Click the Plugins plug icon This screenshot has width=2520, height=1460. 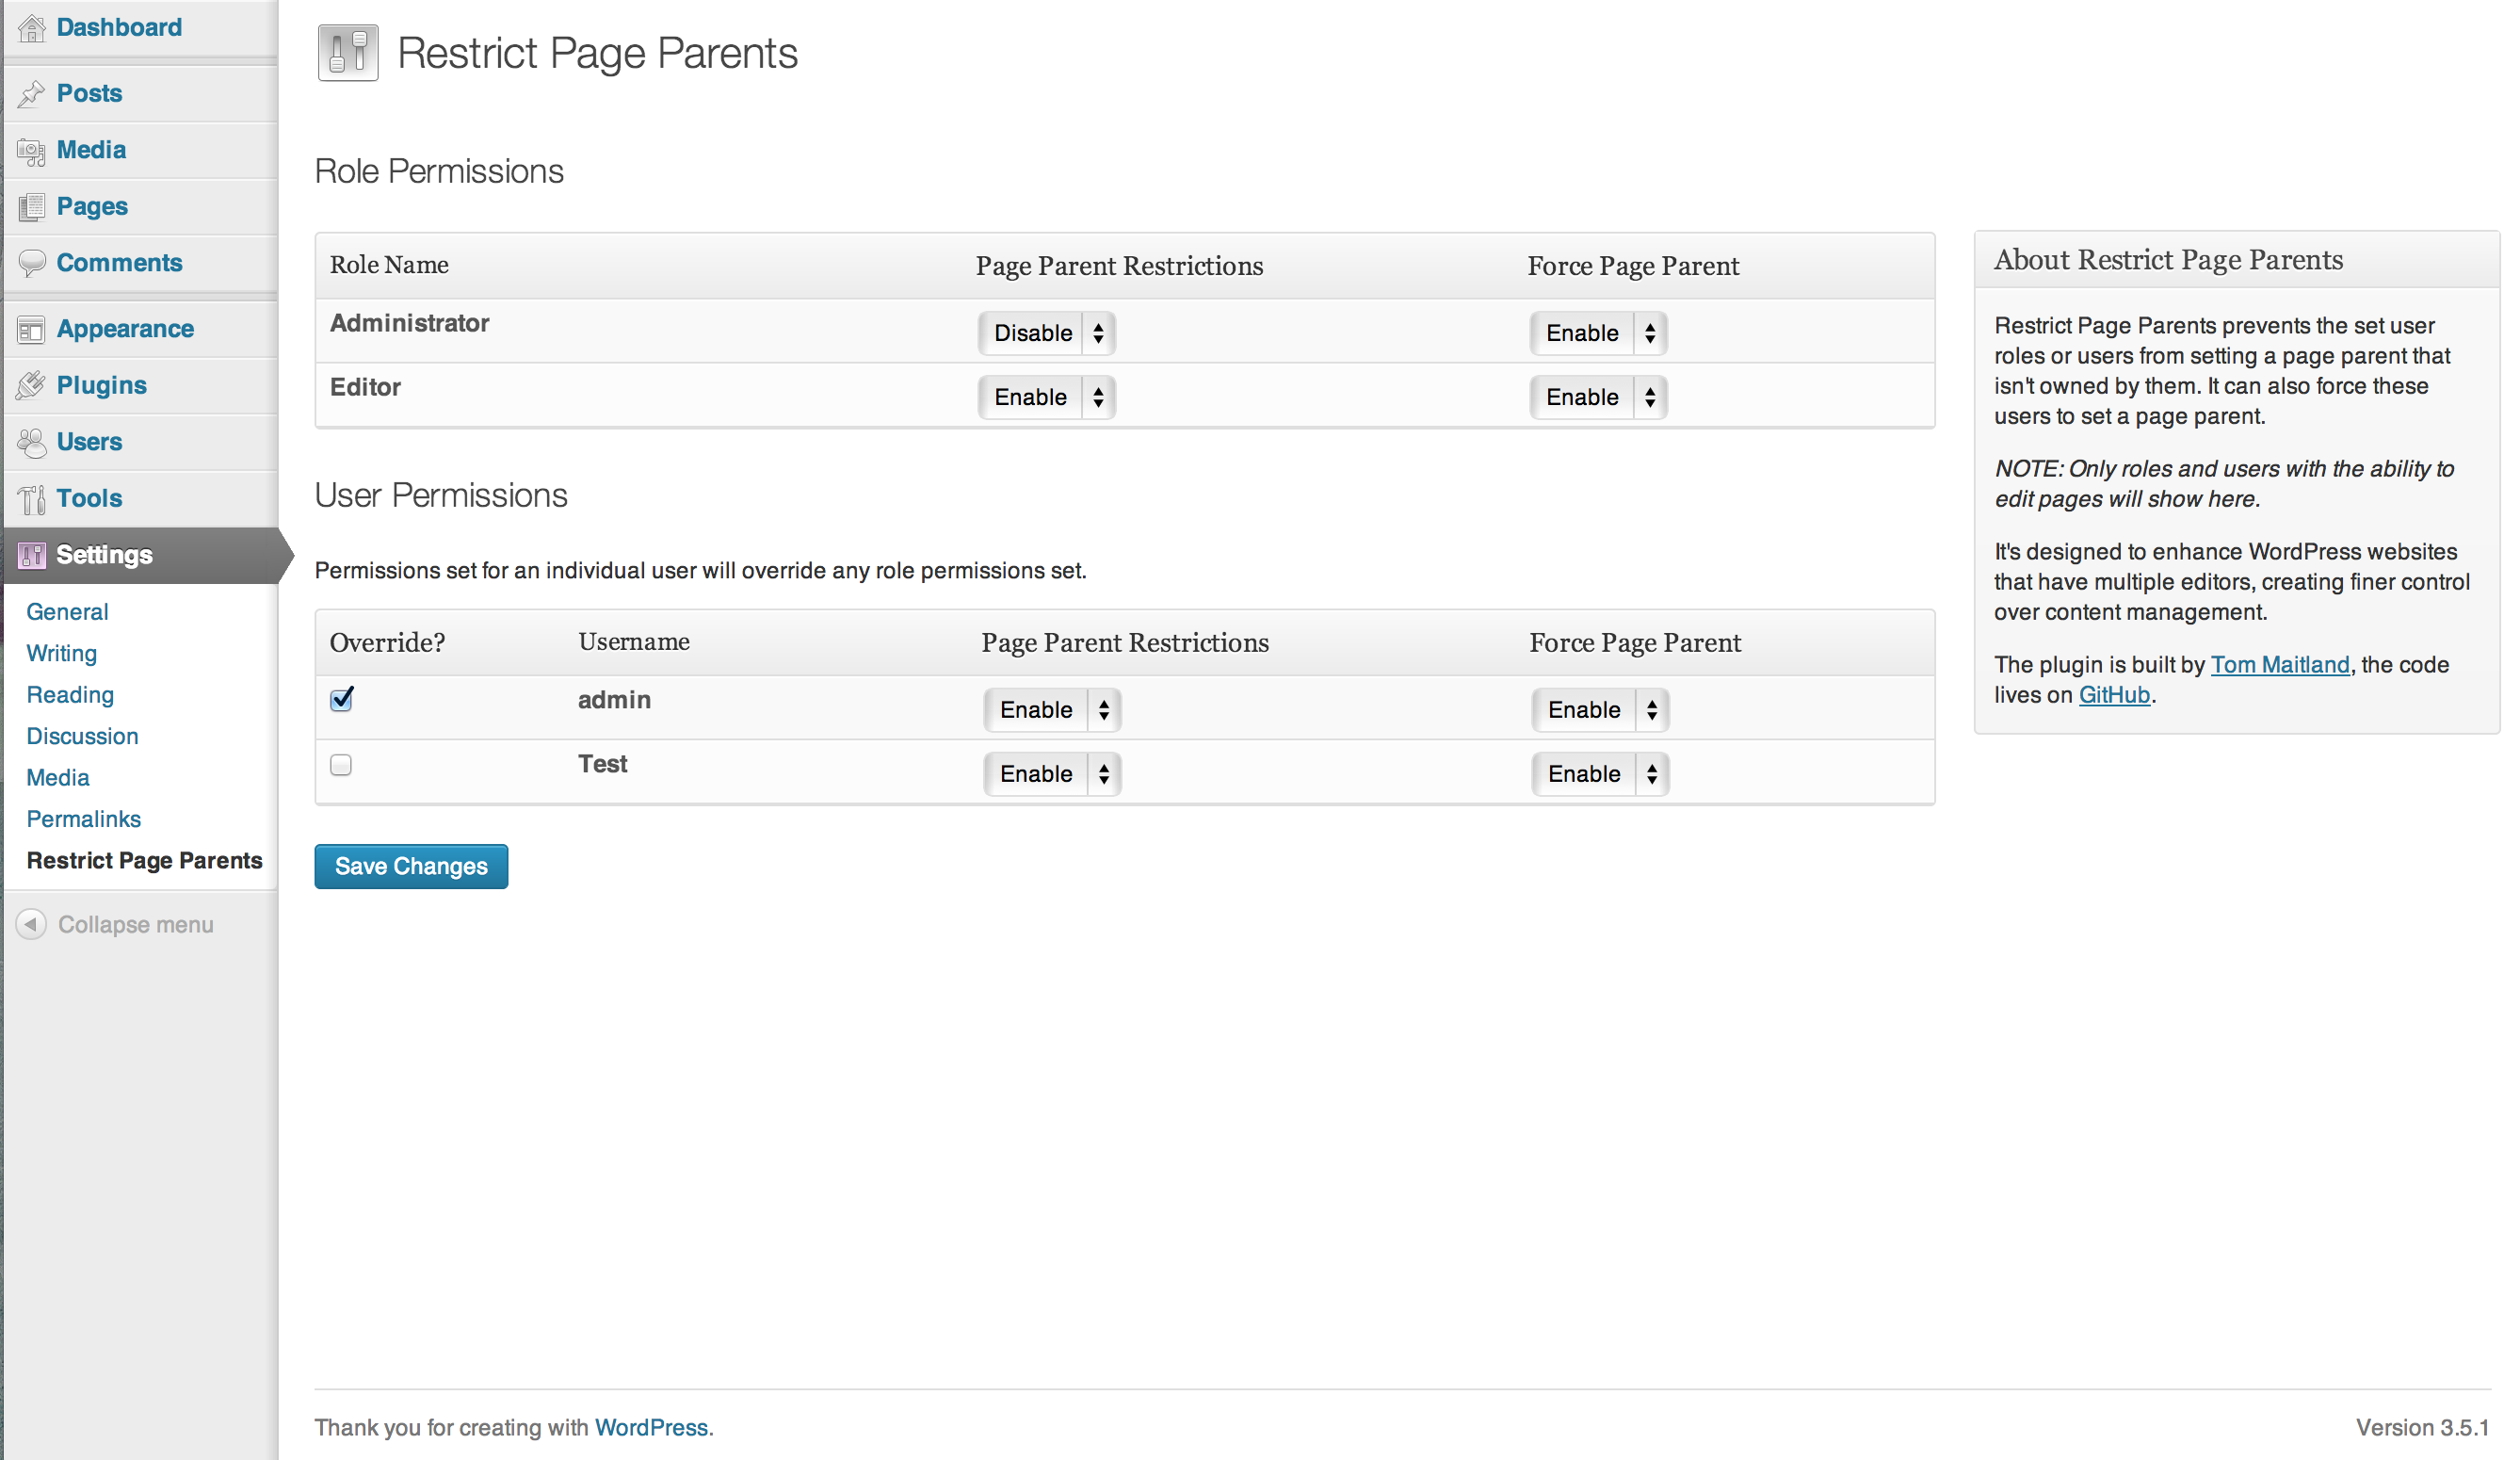pos(32,385)
